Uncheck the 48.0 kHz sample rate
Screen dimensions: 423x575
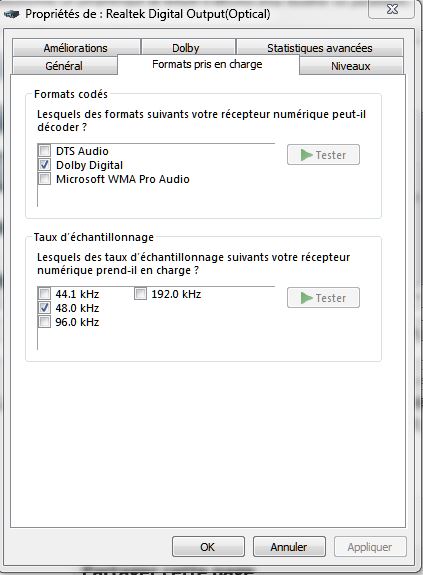[x=45, y=308]
